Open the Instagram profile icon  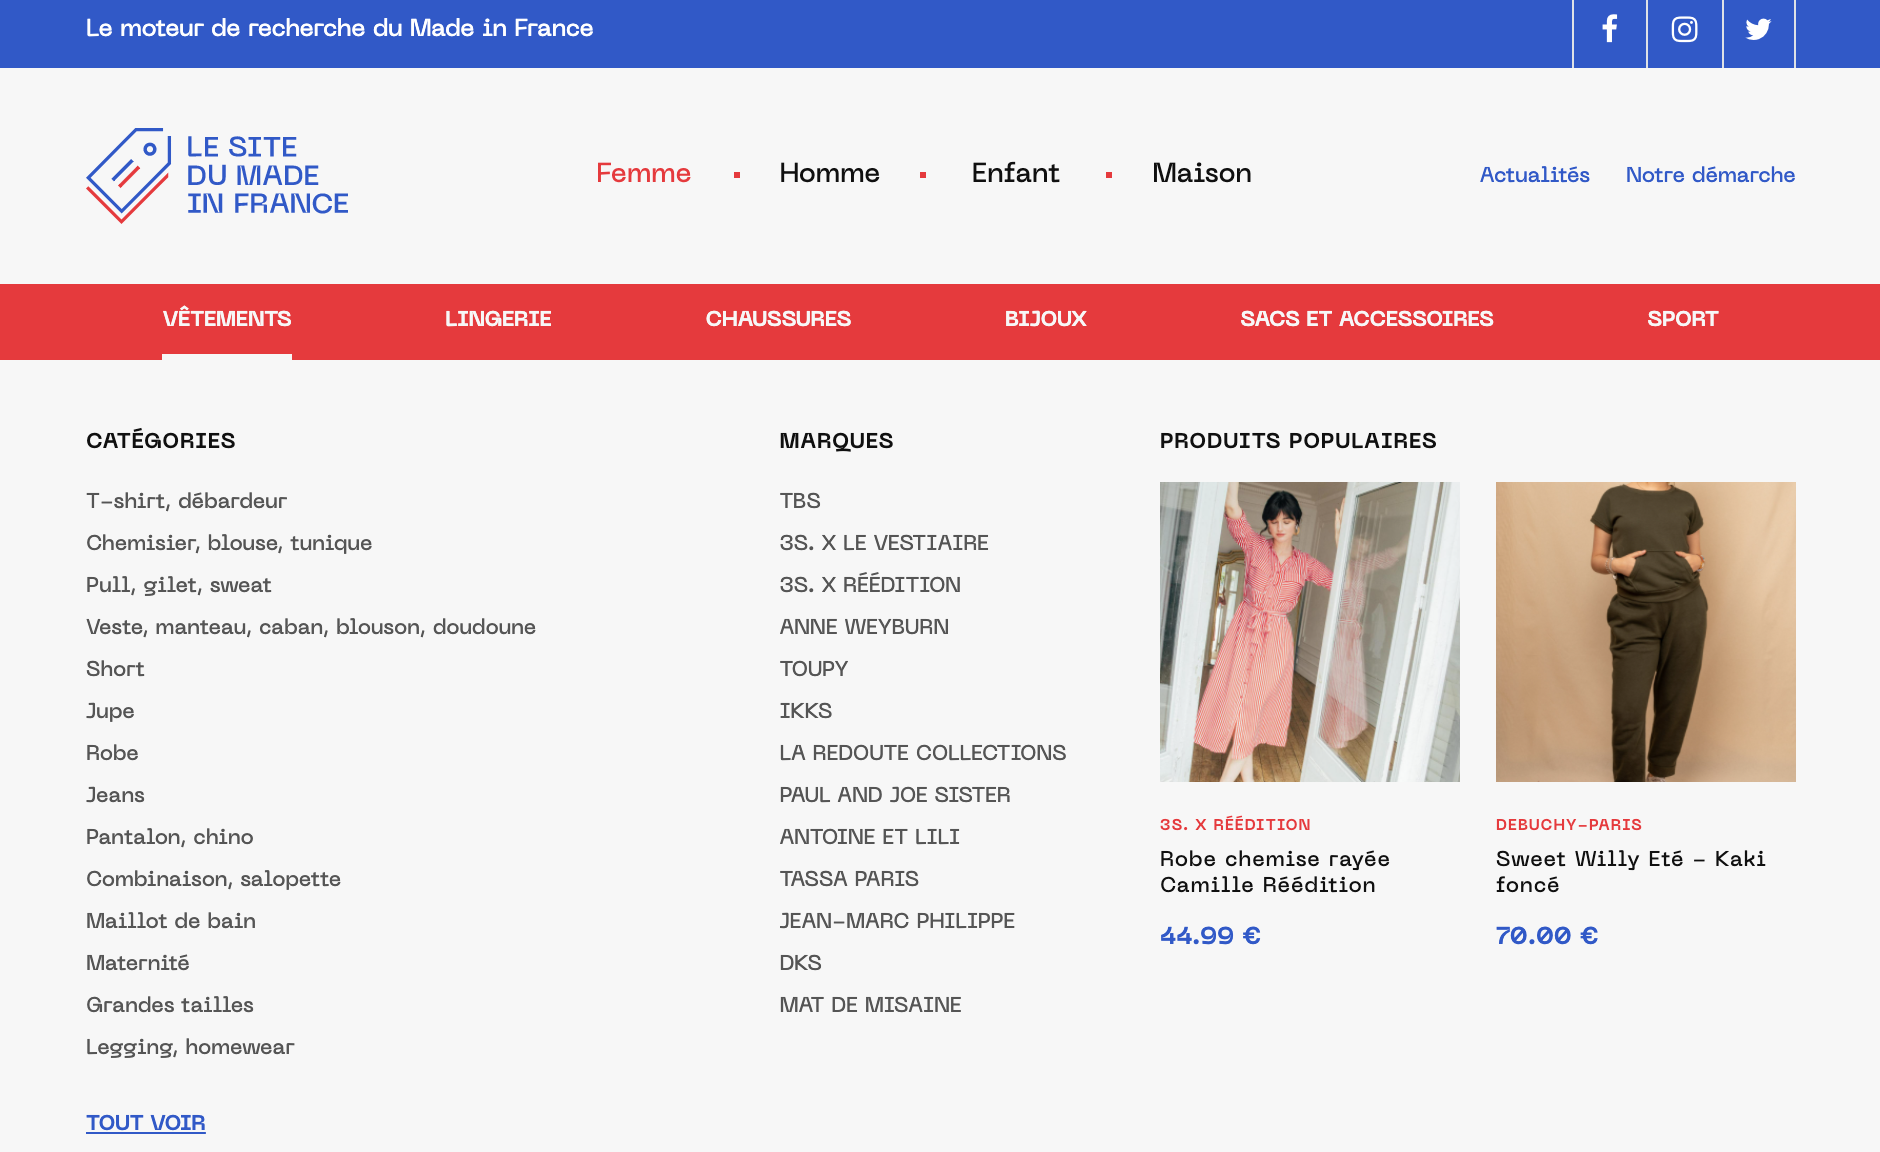[x=1684, y=30]
